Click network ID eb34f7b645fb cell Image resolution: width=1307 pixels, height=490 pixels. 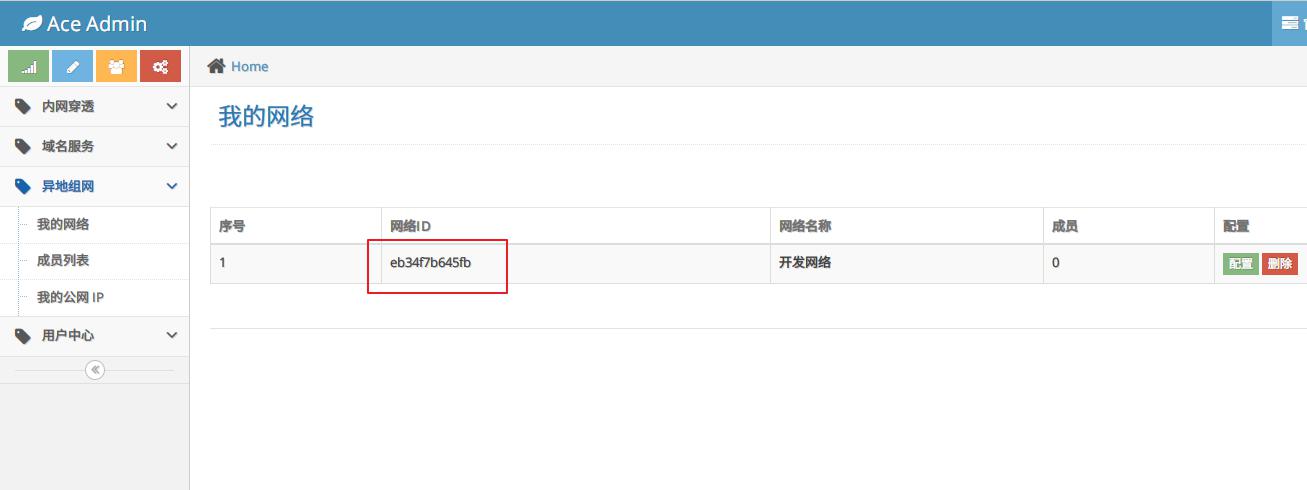click(x=430, y=264)
